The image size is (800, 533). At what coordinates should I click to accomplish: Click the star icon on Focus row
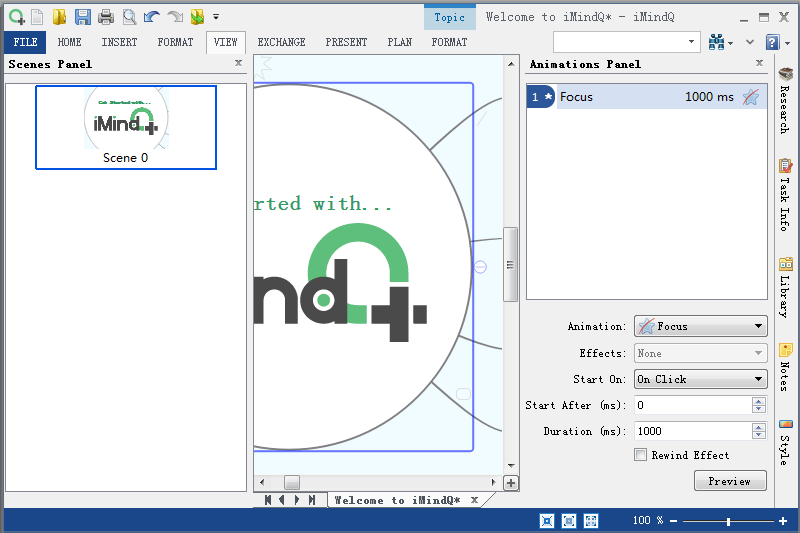[x=751, y=97]
